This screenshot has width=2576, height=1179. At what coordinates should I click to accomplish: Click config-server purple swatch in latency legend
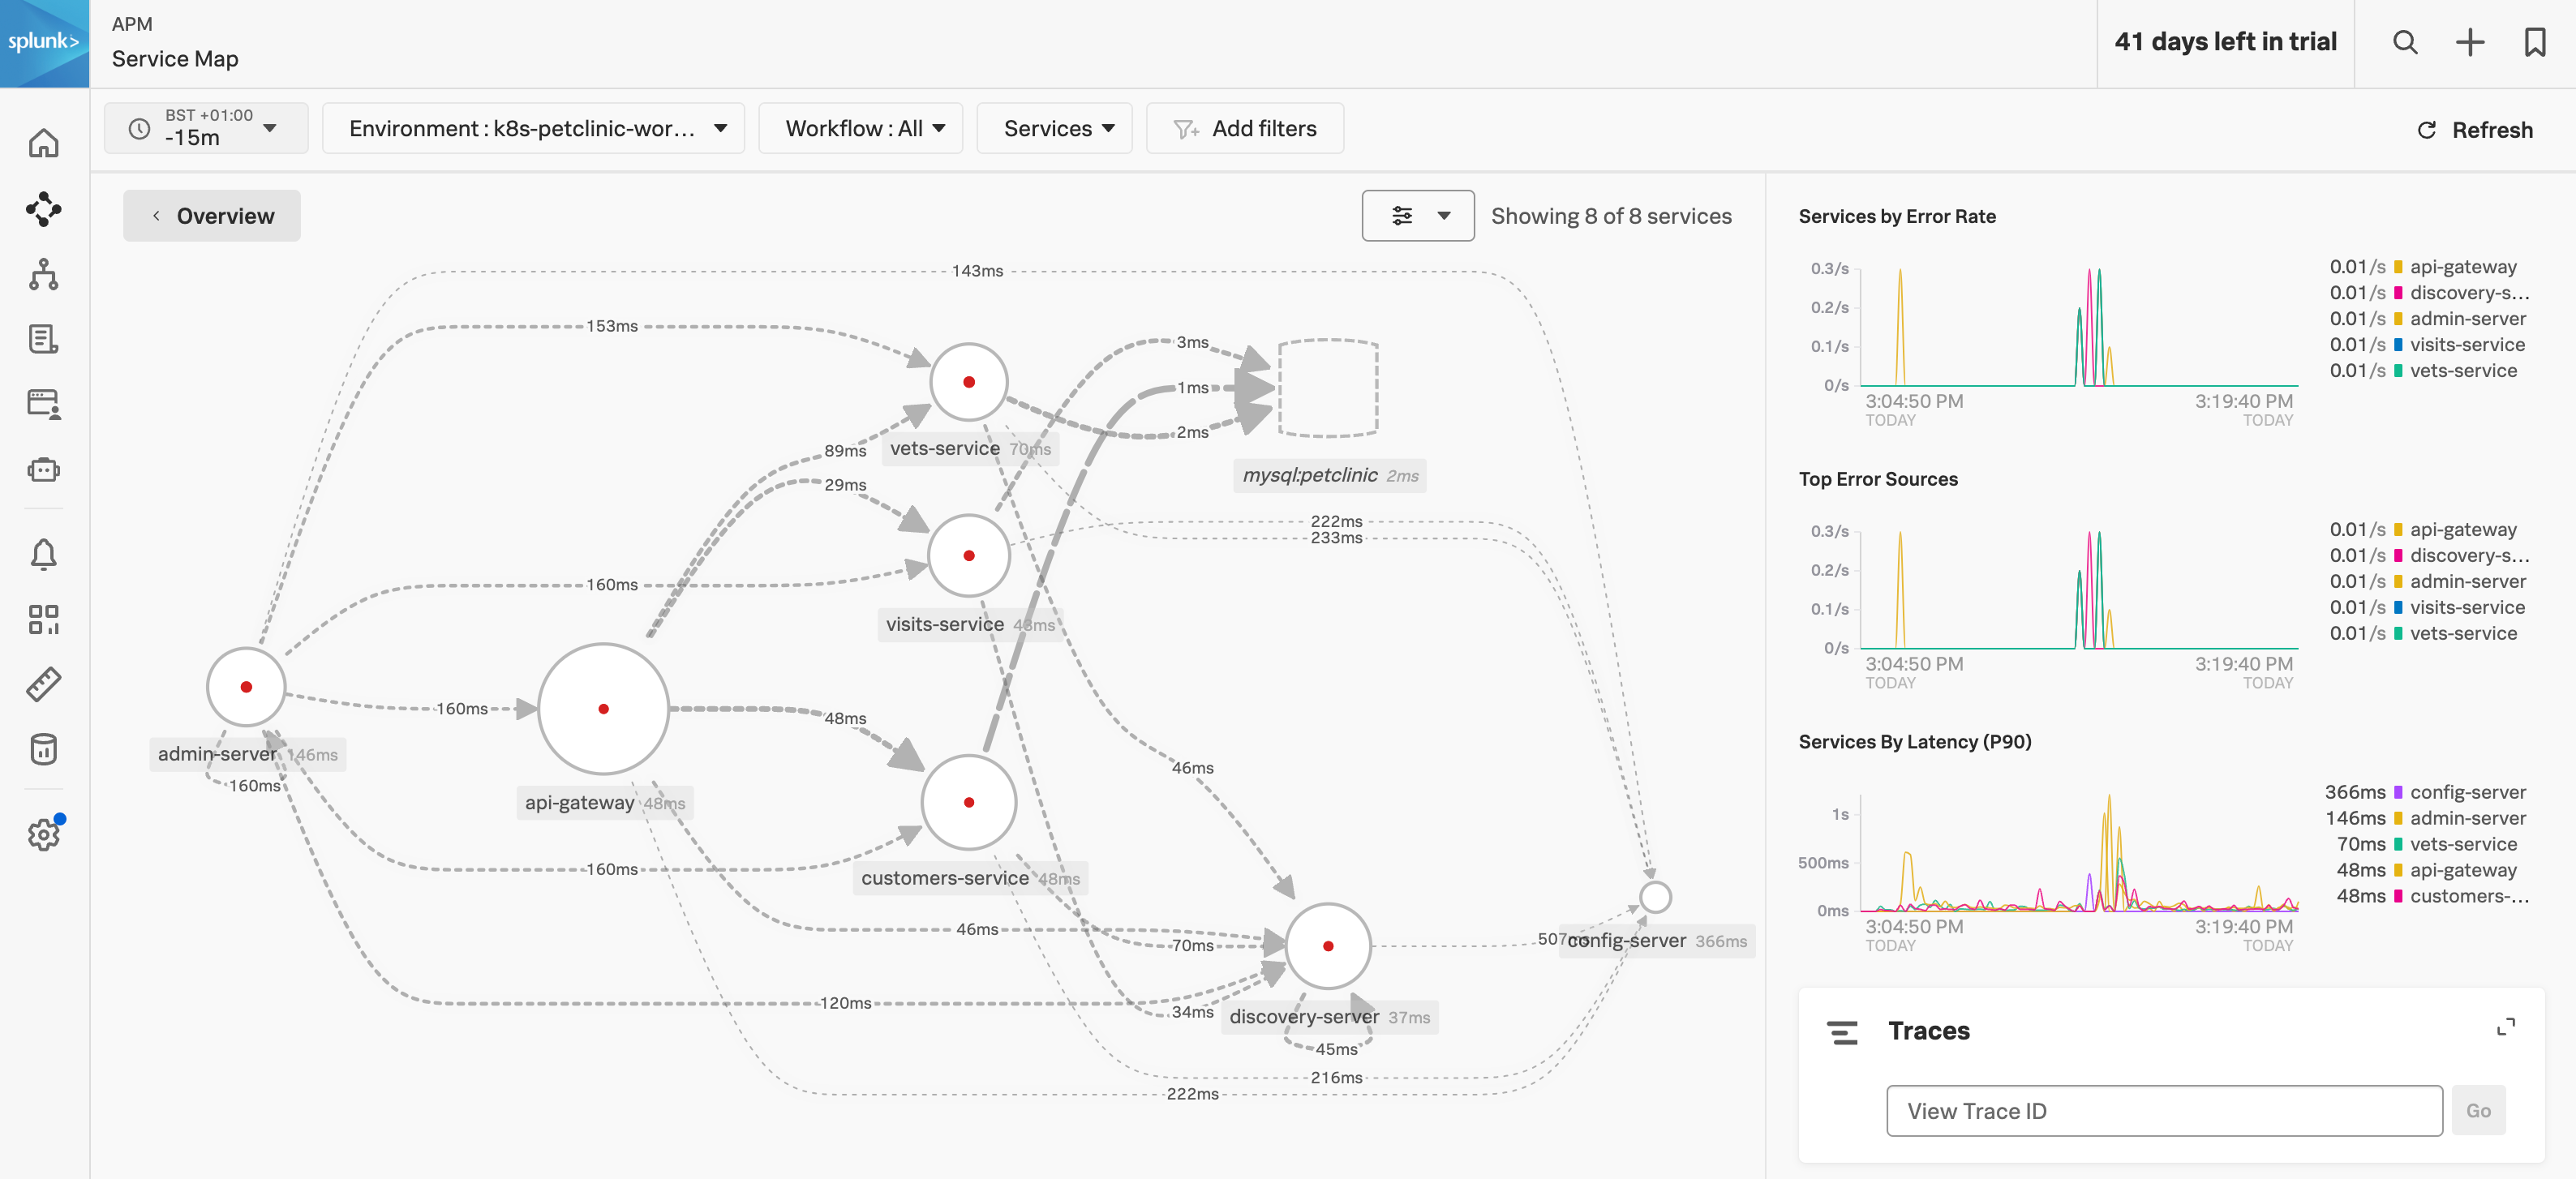click(x=2398, y=792)
